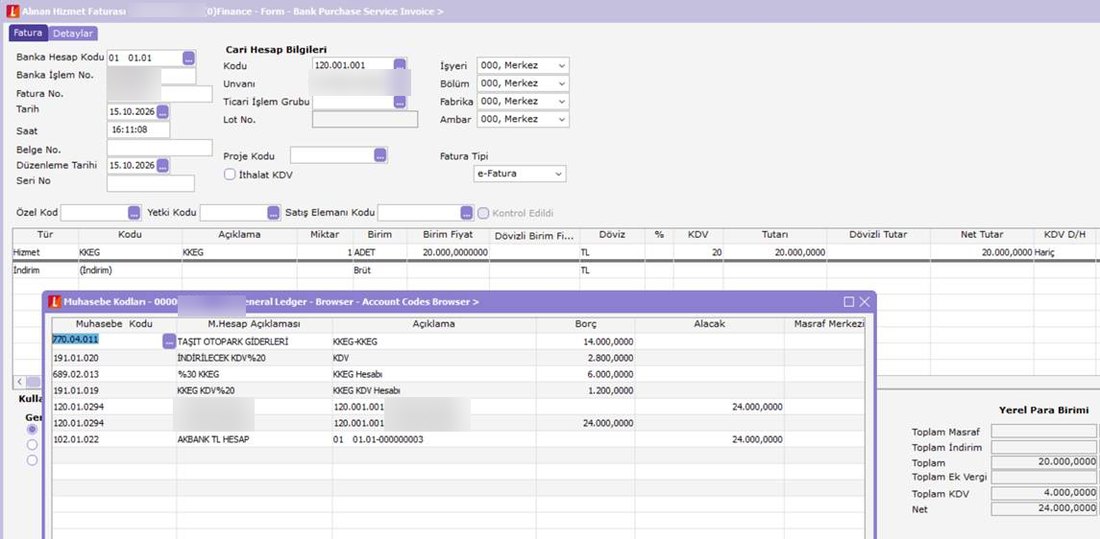Open Ticari İşlem Grubu lookup button

tap(399, 102)
